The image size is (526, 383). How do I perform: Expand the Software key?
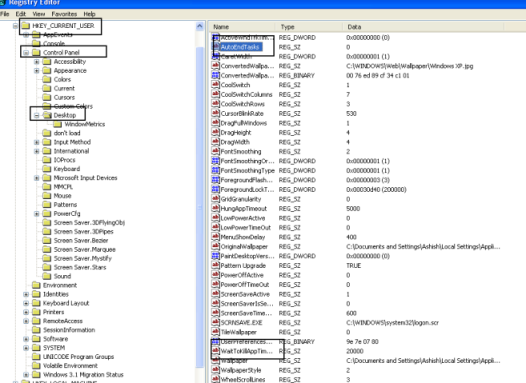(x=26, y=339)
